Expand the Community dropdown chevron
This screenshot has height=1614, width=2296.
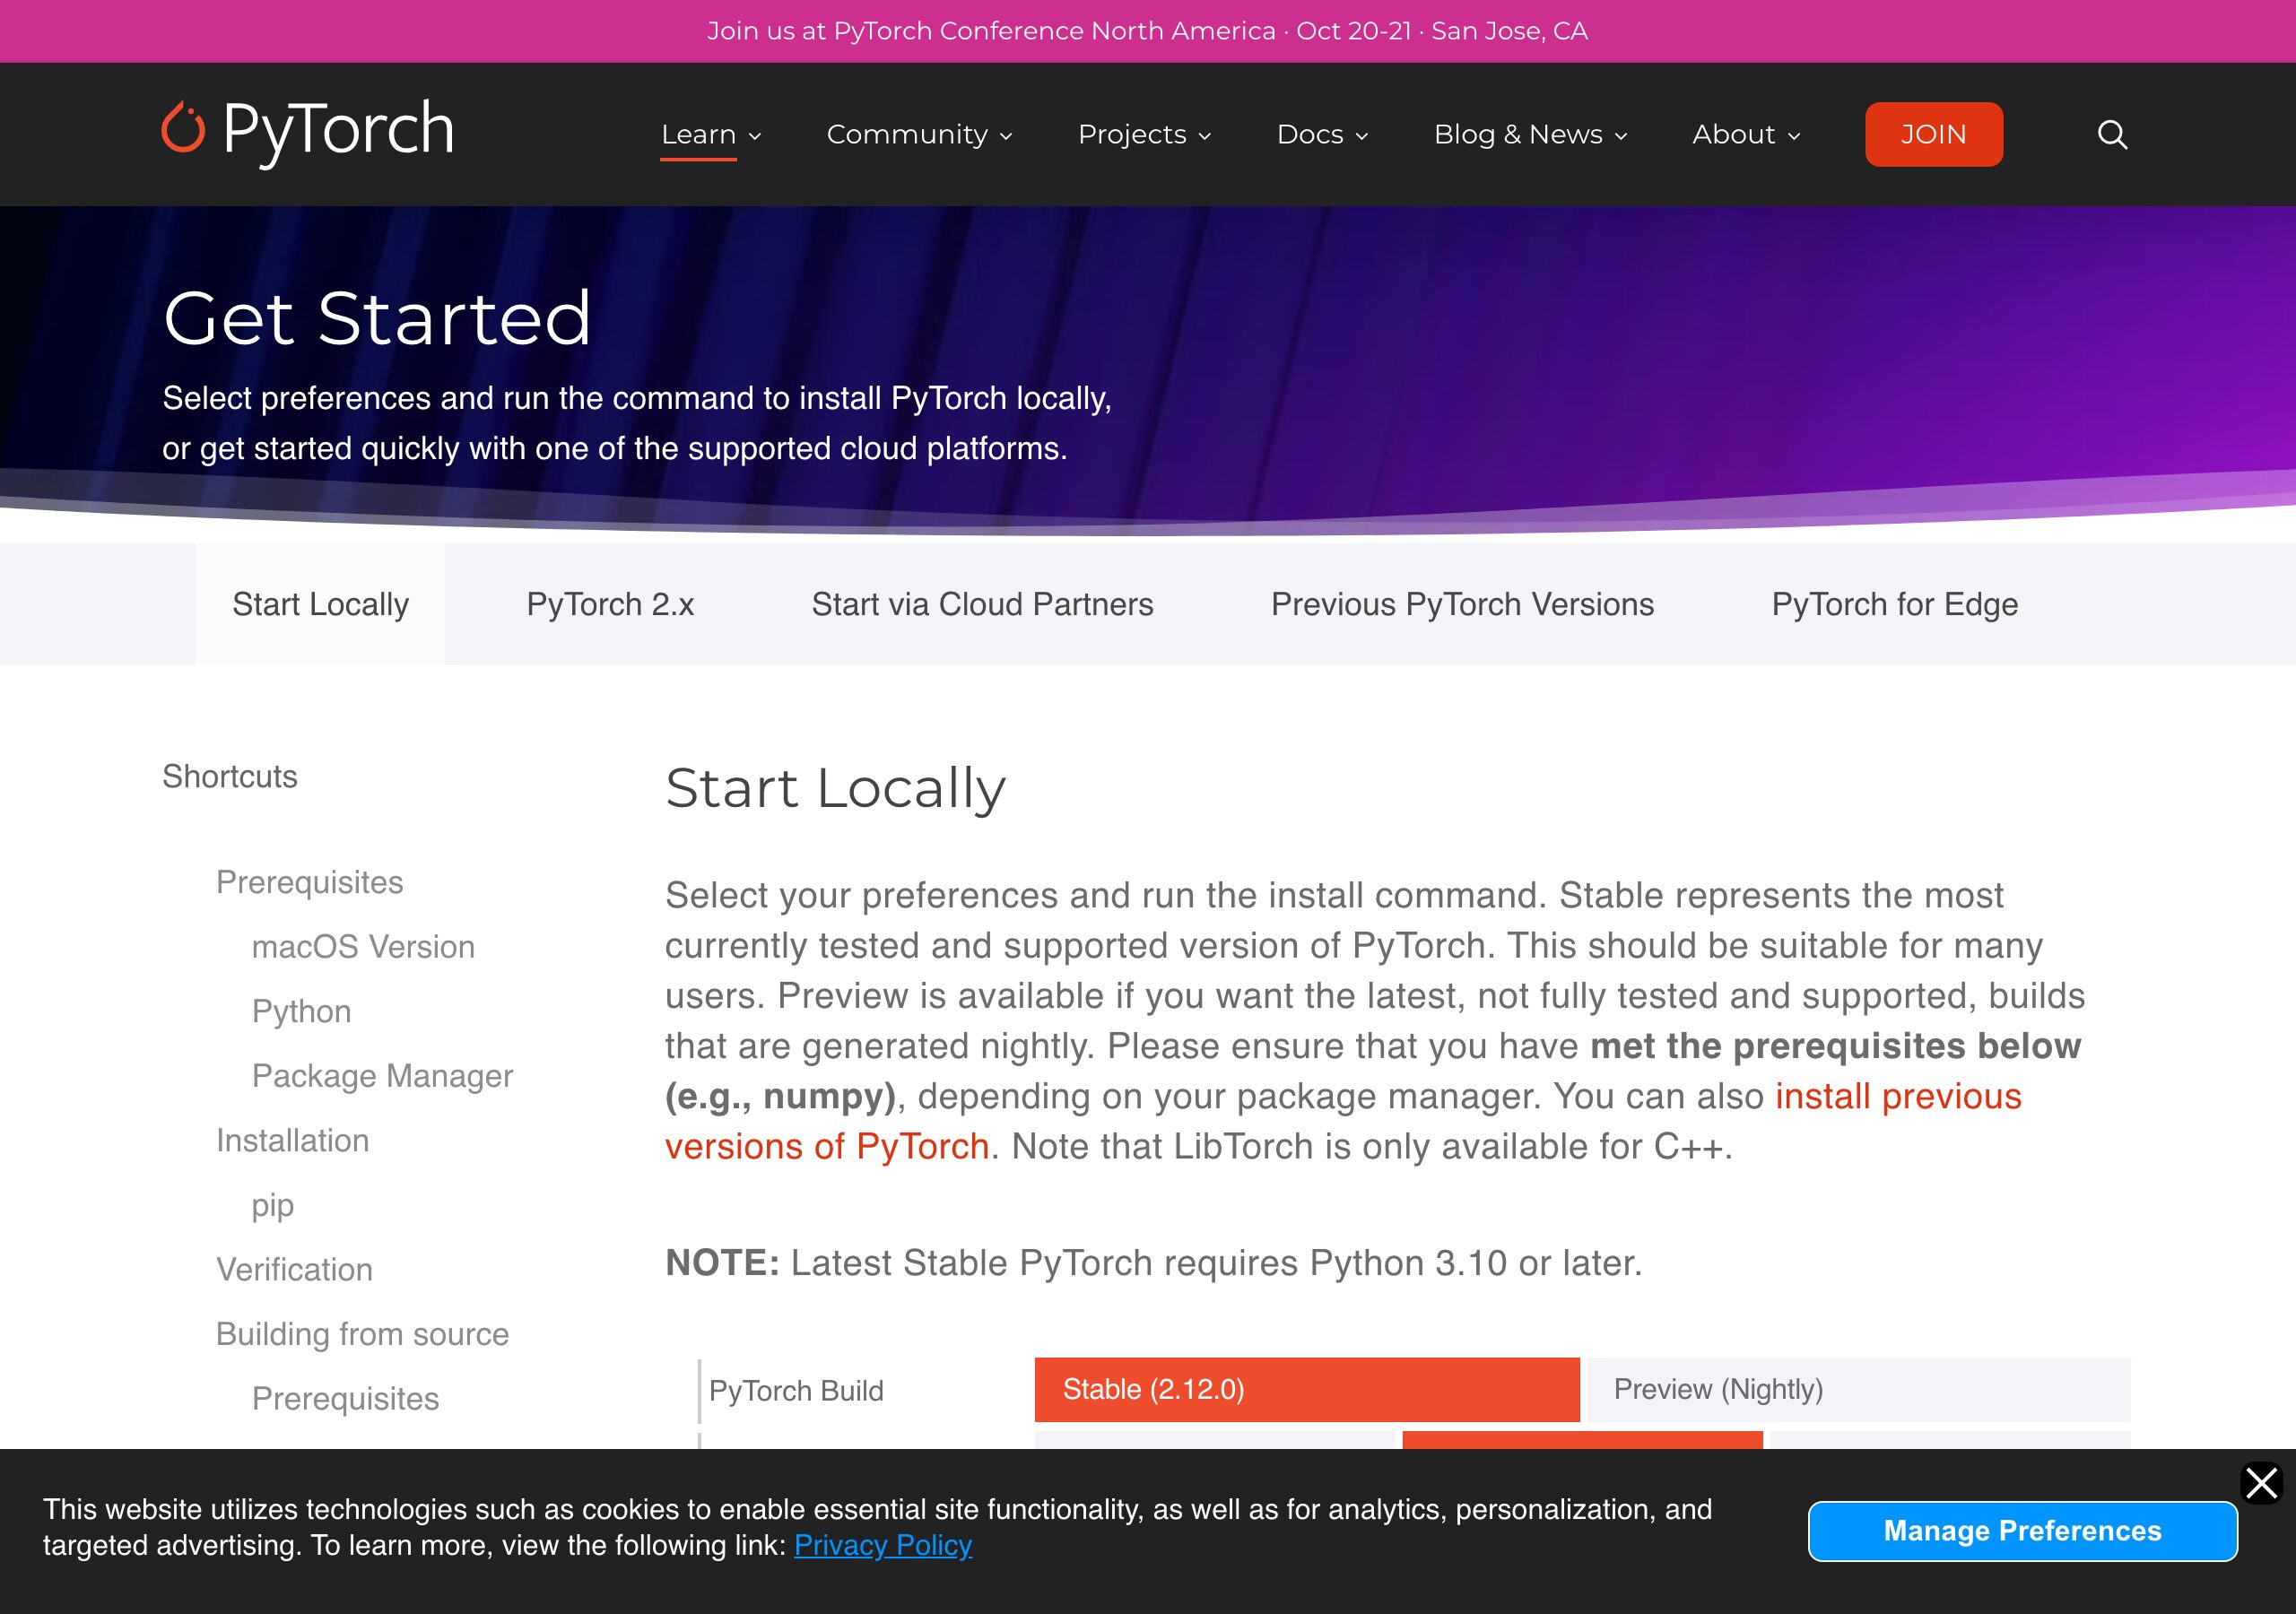[x=1006, y=136]
